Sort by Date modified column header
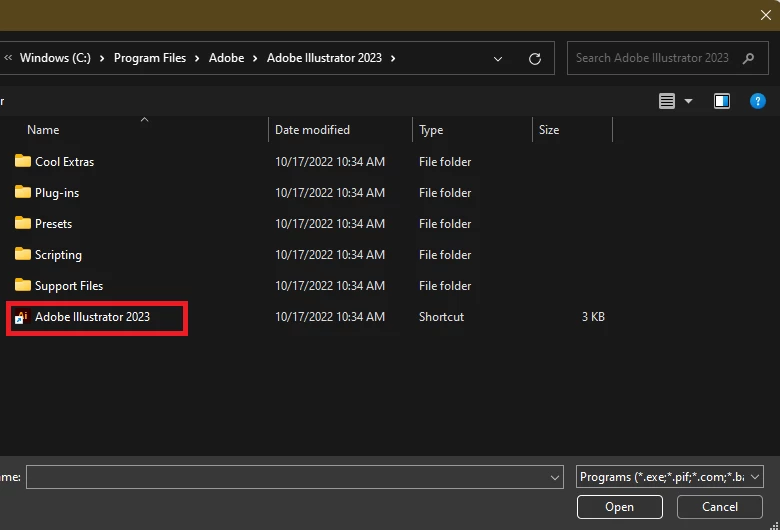 point(312,130)
